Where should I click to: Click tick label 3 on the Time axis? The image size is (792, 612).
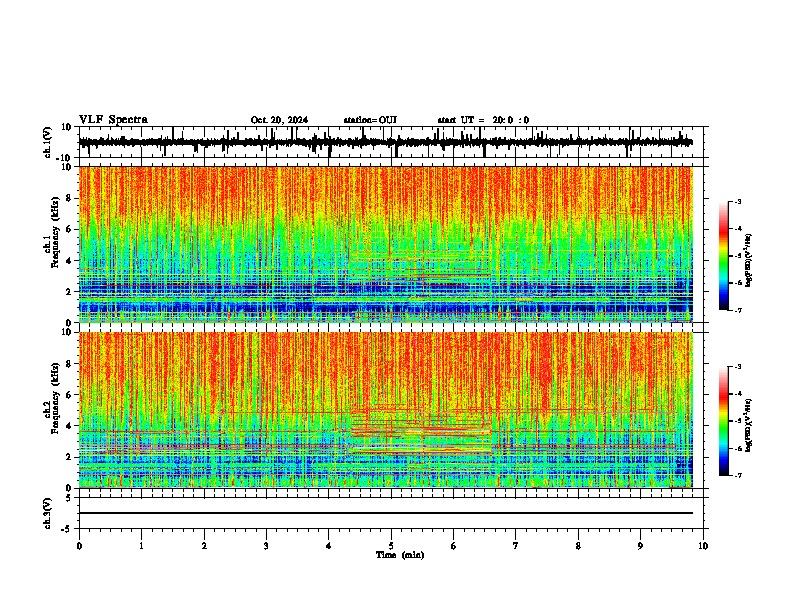point(266,546)
